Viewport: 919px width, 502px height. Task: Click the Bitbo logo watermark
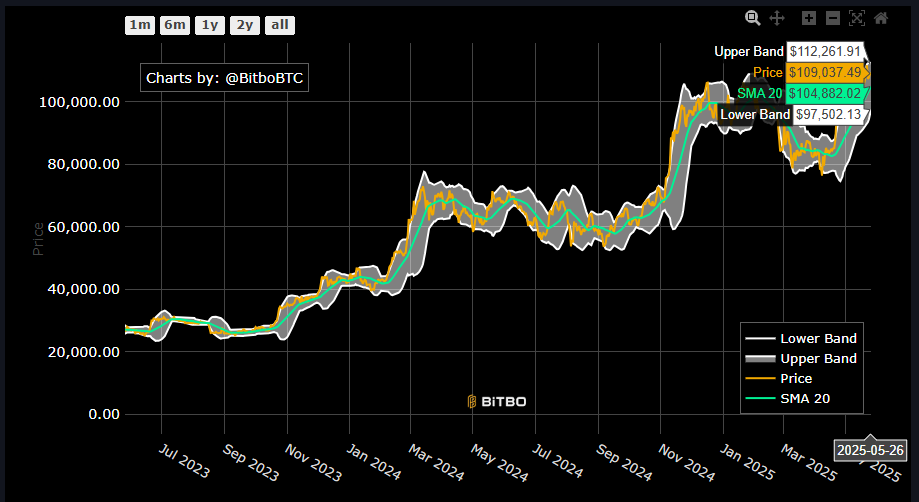pyautogui.click(x=497, y=402)
